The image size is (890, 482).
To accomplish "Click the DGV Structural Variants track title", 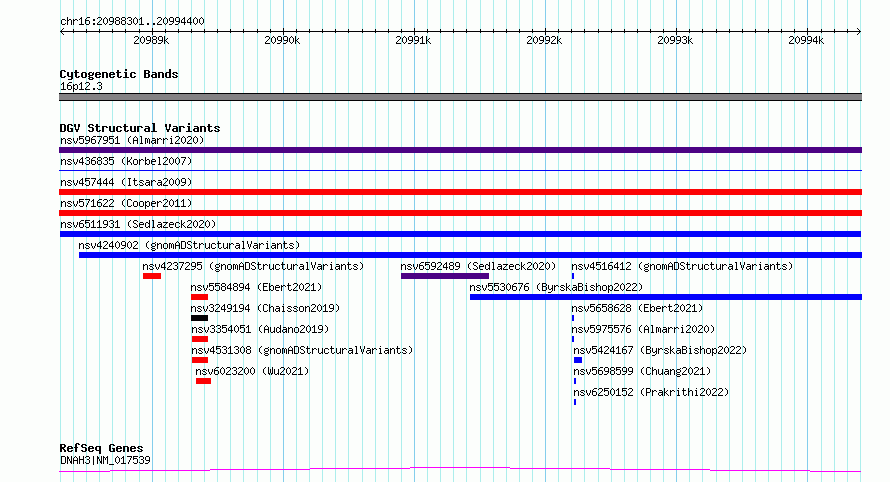I will click(140, 128).
